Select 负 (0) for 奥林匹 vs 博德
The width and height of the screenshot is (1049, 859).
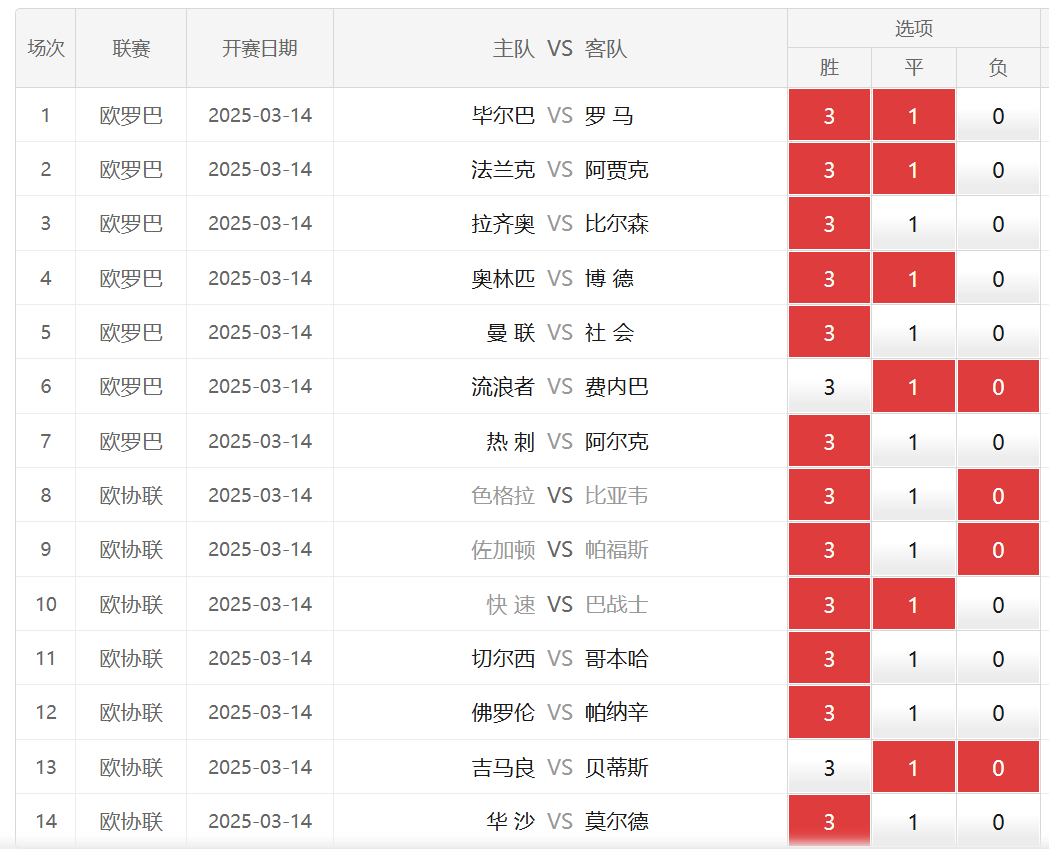[x=998, y=278]
